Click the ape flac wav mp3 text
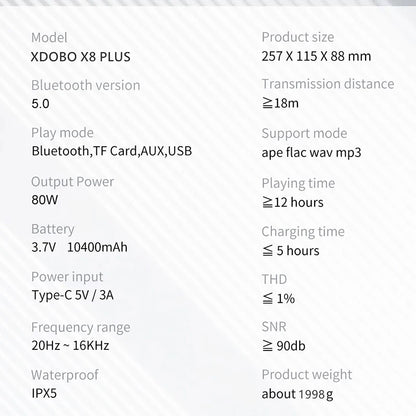Screen dimensions: 416x416 [x=311, y=153]
